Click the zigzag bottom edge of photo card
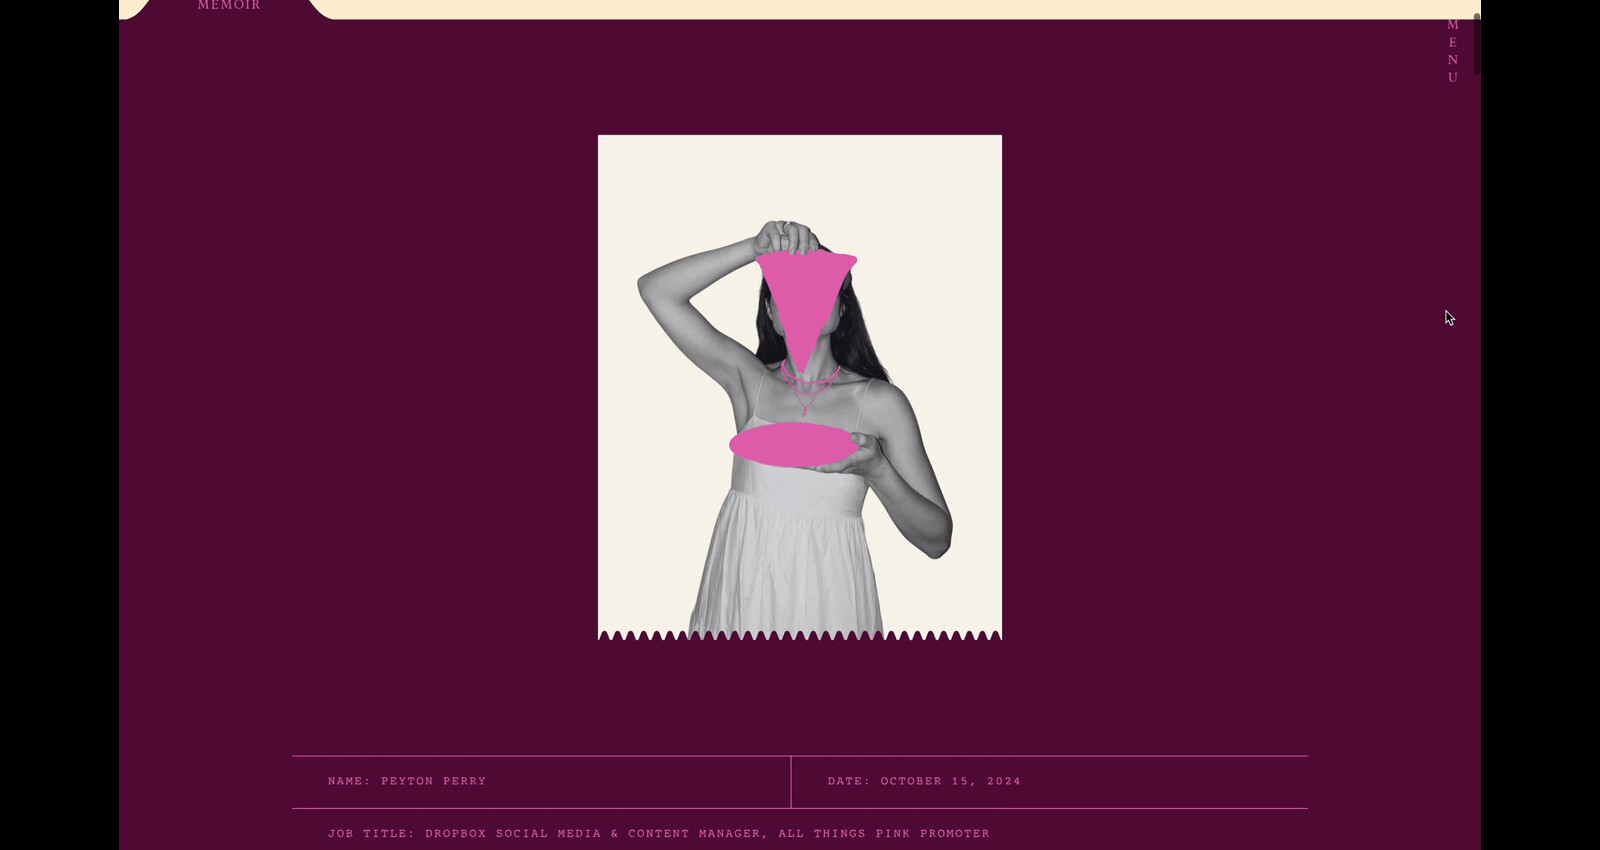The height and width of the screenshot is (850, 1600). [x=800, y=635]
